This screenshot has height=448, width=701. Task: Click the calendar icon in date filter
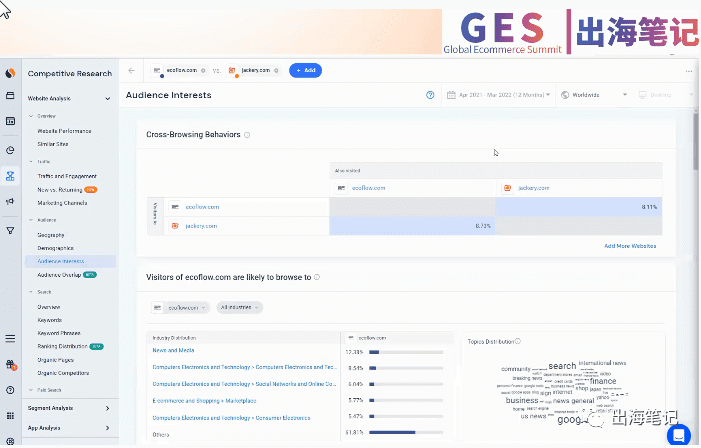(451, 95)
